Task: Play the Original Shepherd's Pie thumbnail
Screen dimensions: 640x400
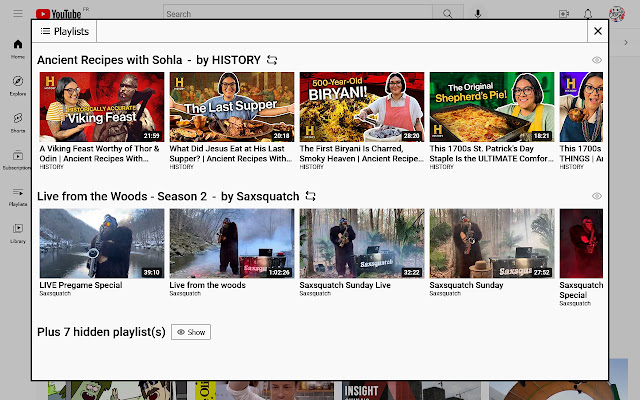Action: click(x=492, y=107)
